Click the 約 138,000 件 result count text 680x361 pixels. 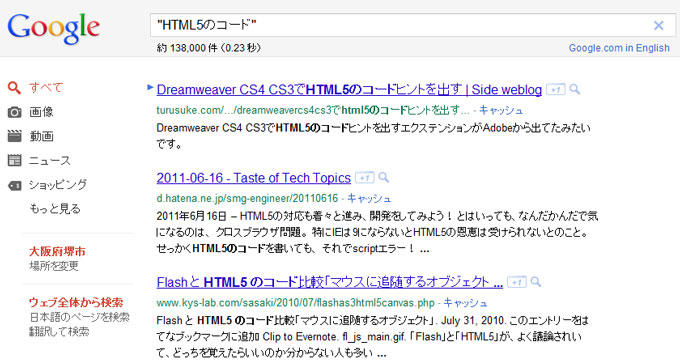point(209,48)
